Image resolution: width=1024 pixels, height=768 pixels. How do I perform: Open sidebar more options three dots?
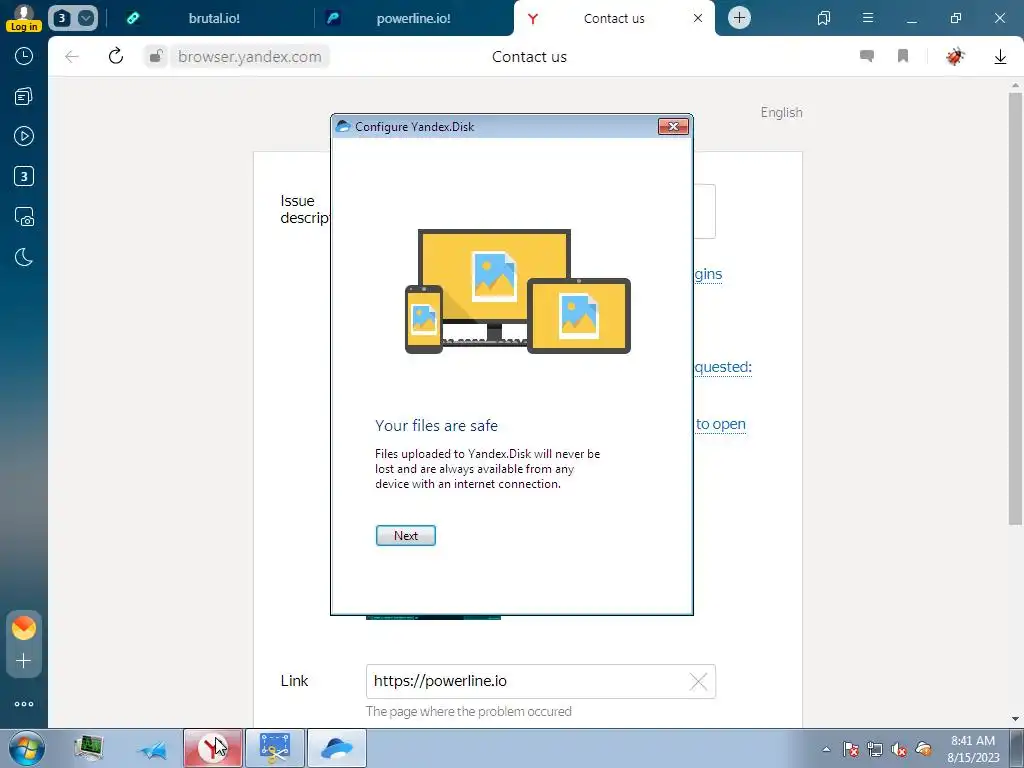(24, 704)
